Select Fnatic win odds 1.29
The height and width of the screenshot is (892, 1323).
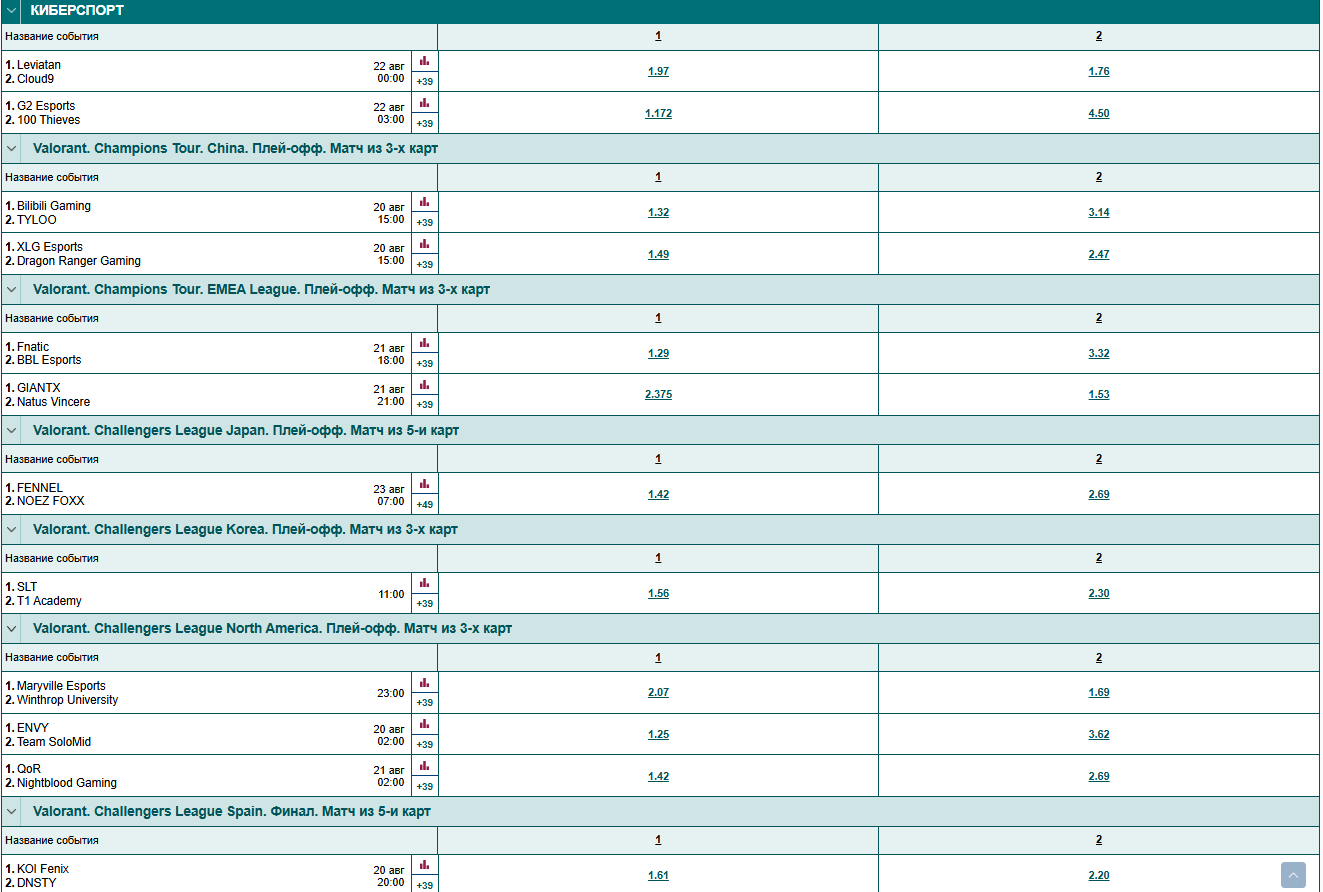click(658, 354)
